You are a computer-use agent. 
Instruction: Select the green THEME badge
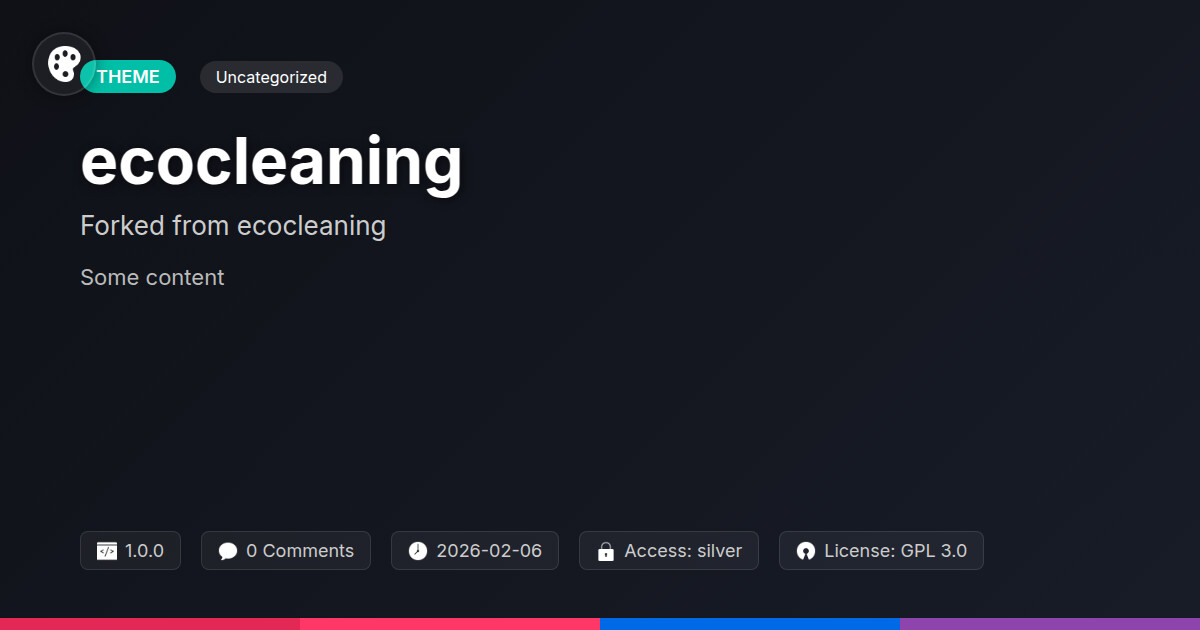[128, 77]
